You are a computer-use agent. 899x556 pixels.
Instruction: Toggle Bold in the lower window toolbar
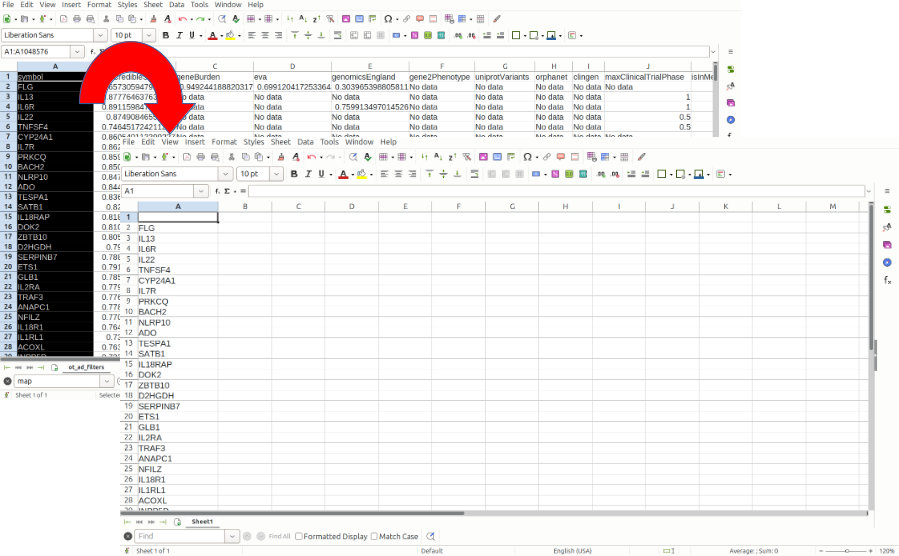tap(294, 174)
